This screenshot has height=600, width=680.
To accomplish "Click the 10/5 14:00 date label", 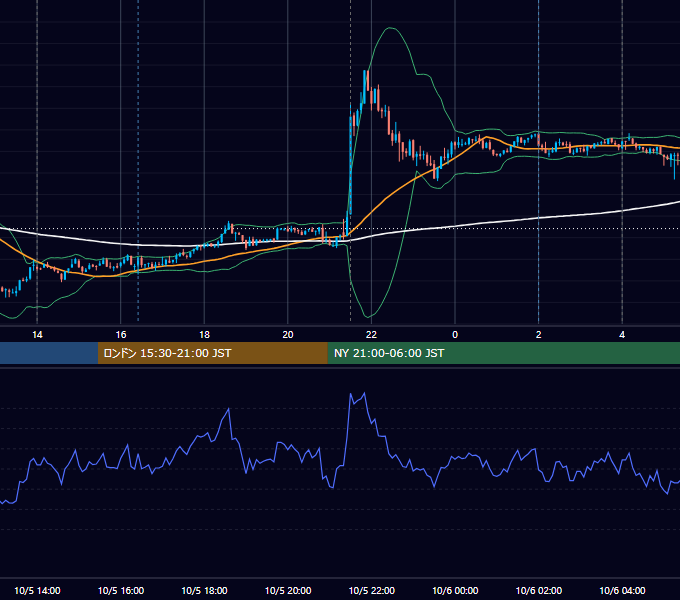I will 37,590.
